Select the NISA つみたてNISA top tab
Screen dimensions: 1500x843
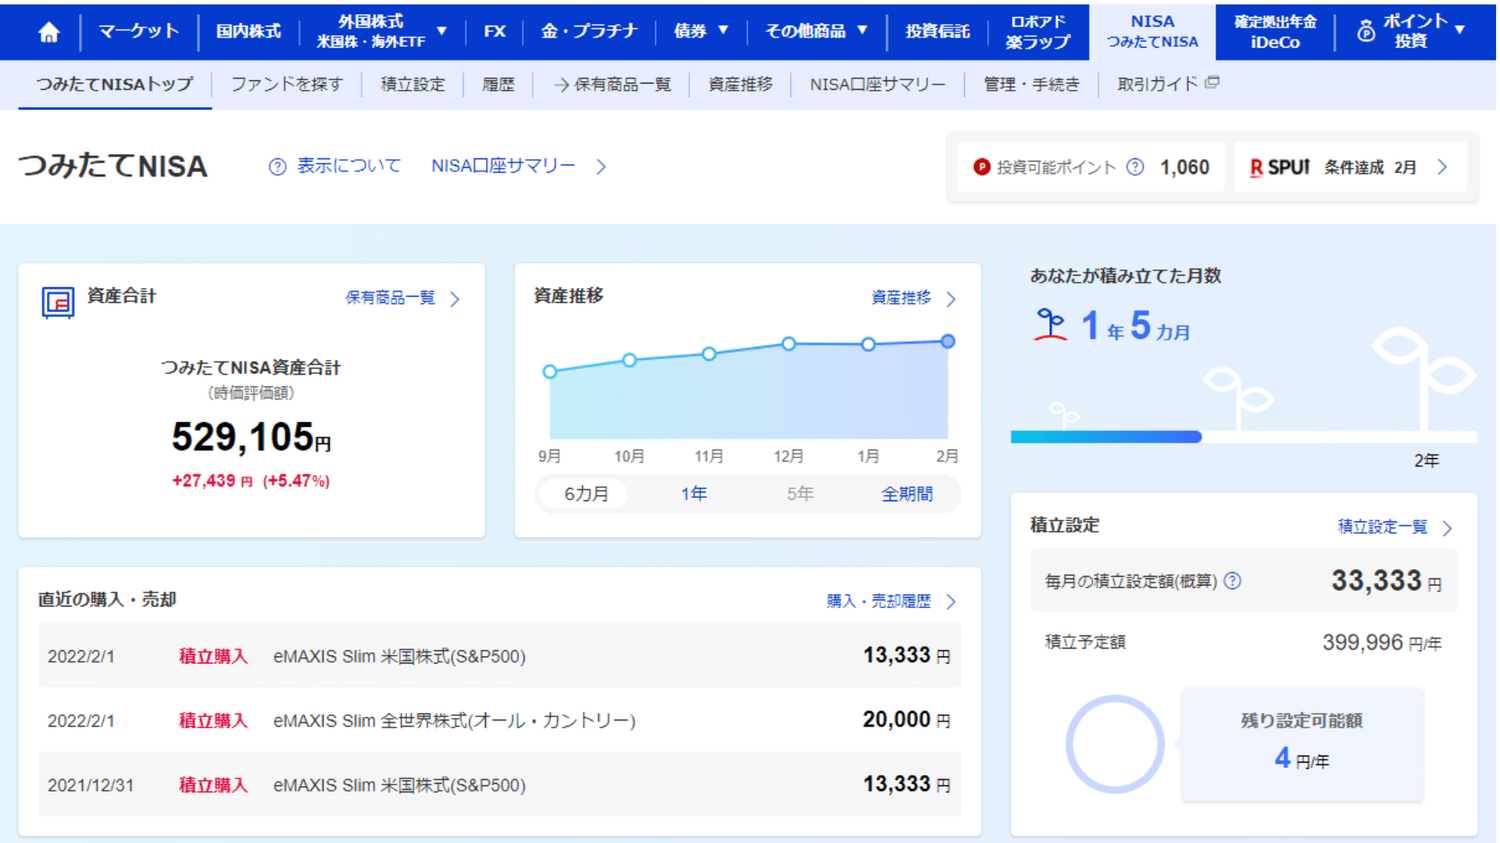tap(1152, 31)
